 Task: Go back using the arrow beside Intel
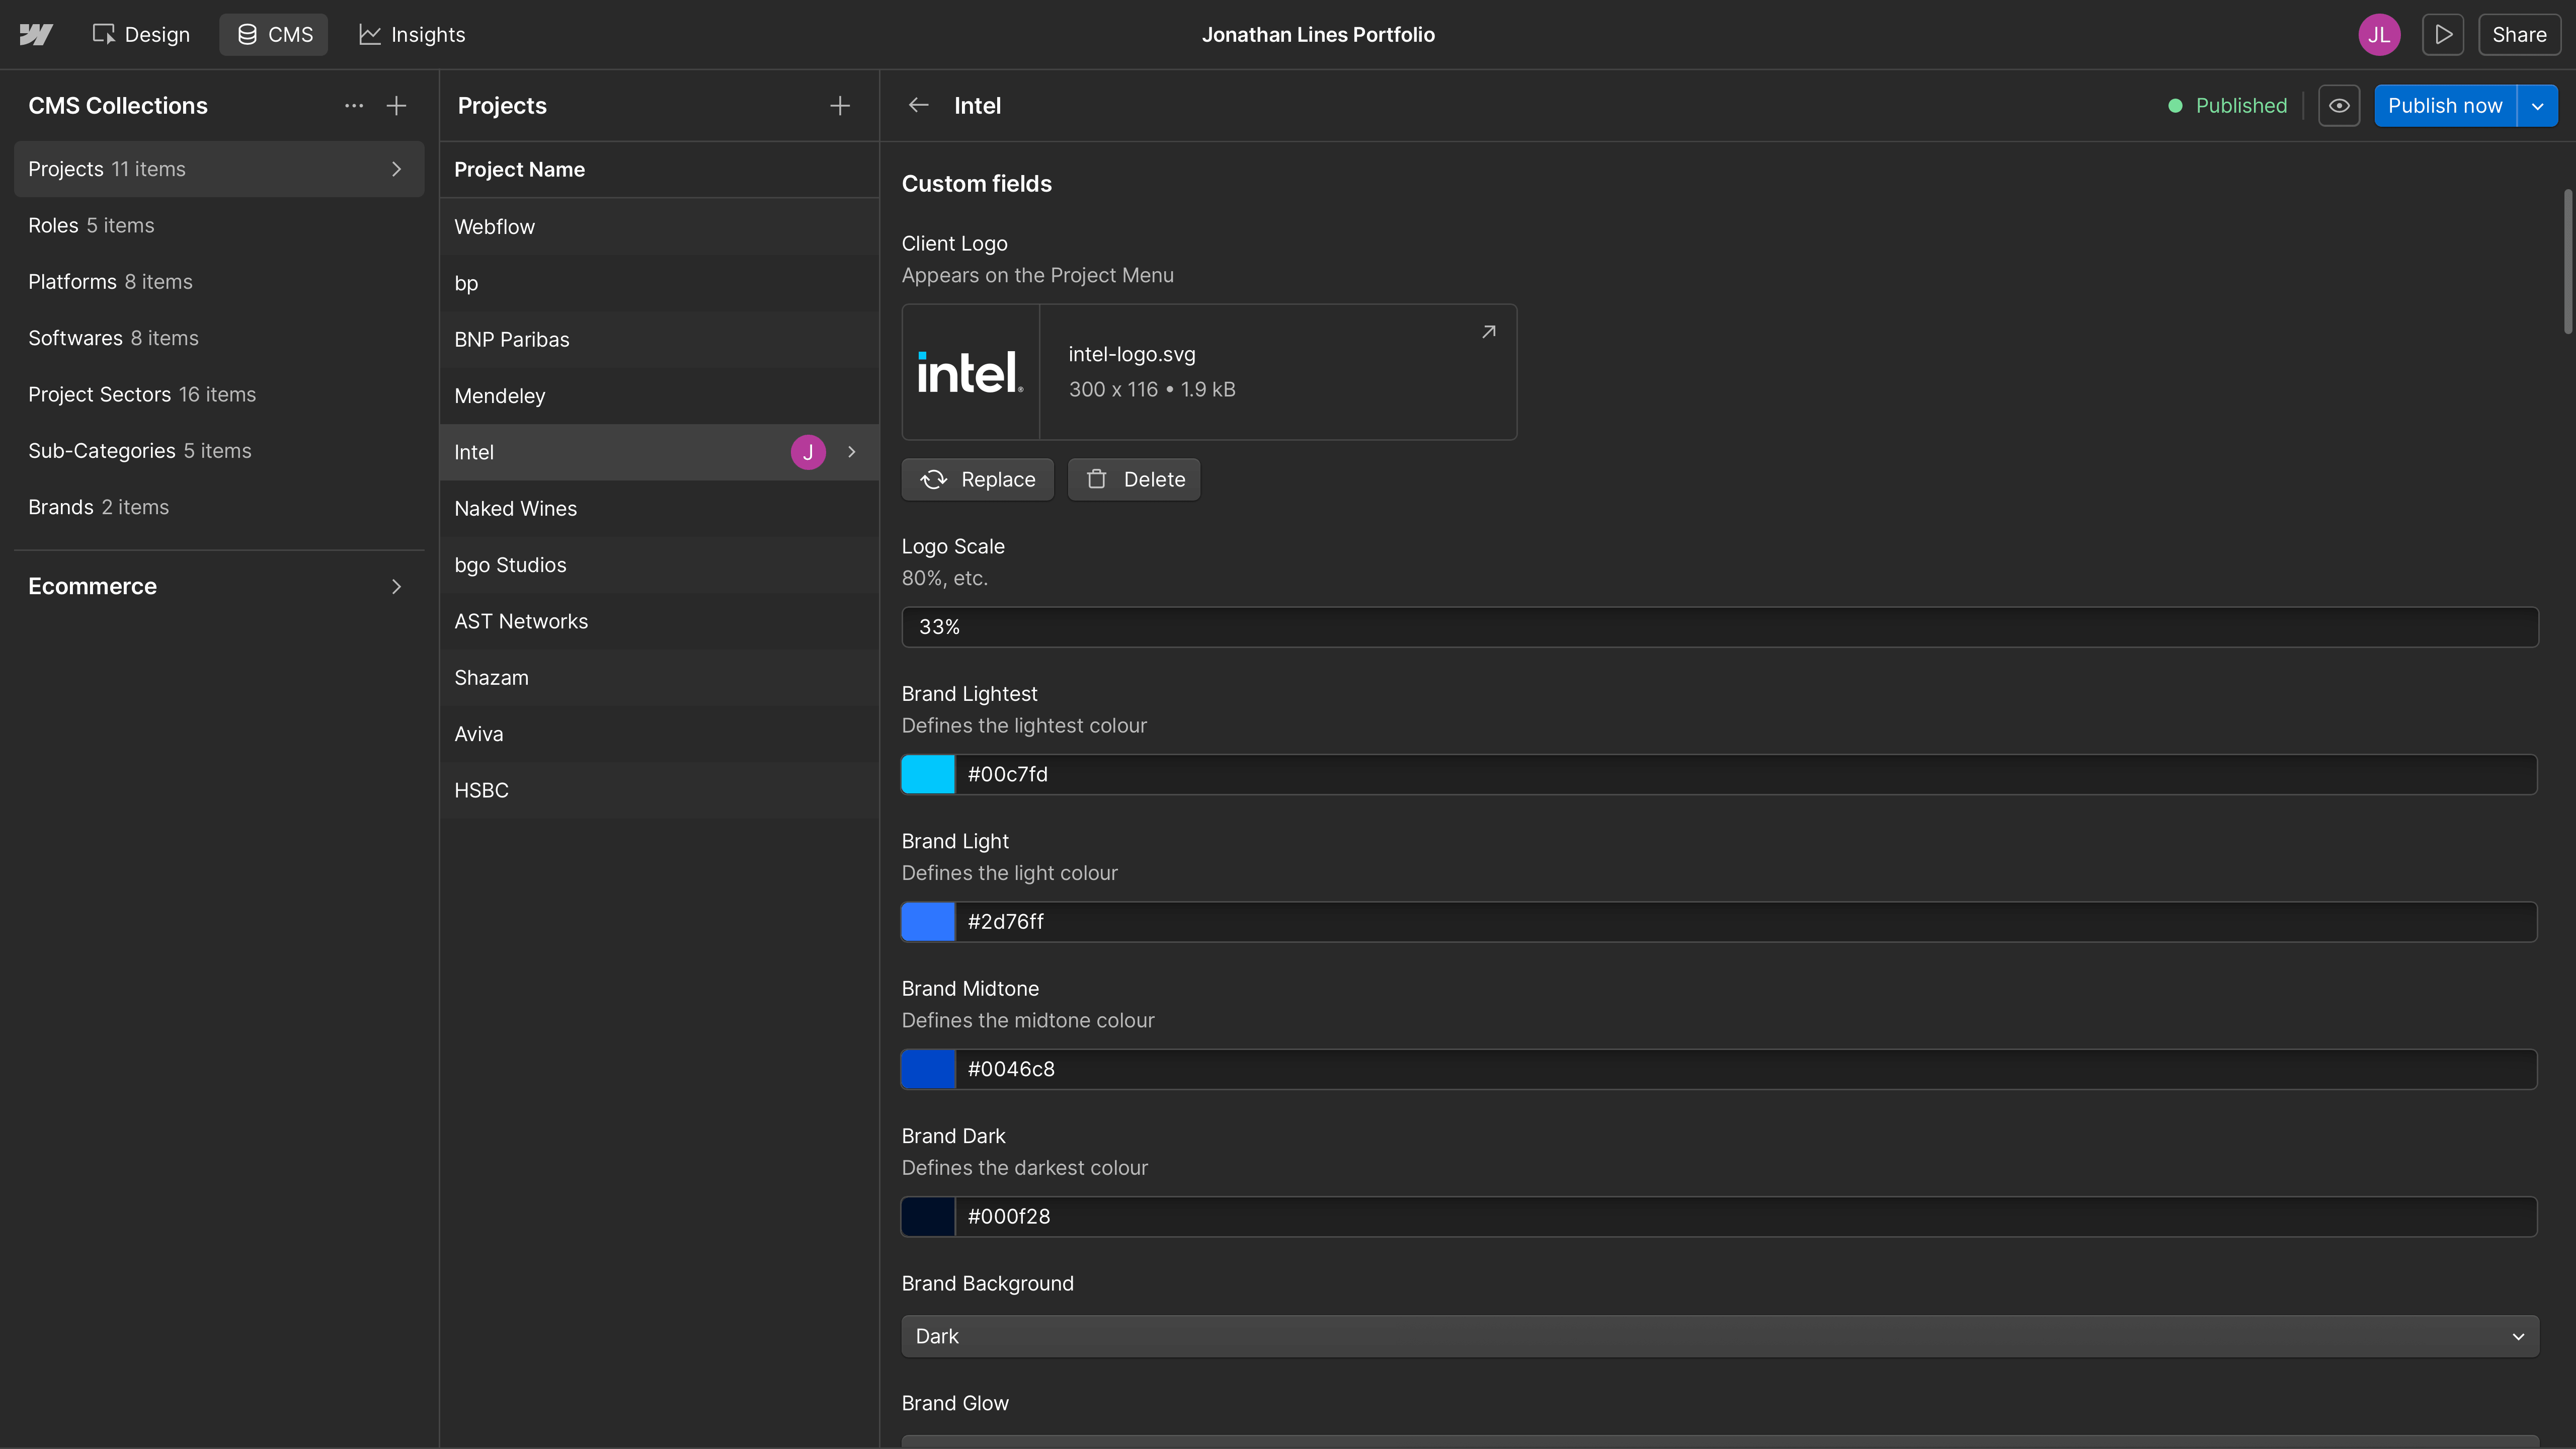[x=918, y=106]
